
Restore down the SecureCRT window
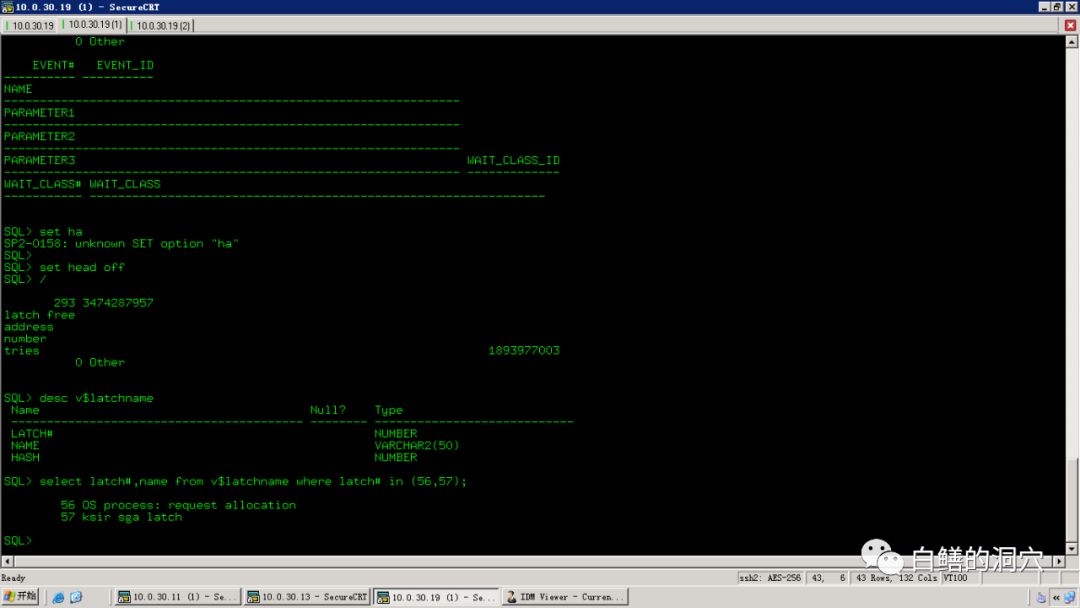coord(1057,7)
